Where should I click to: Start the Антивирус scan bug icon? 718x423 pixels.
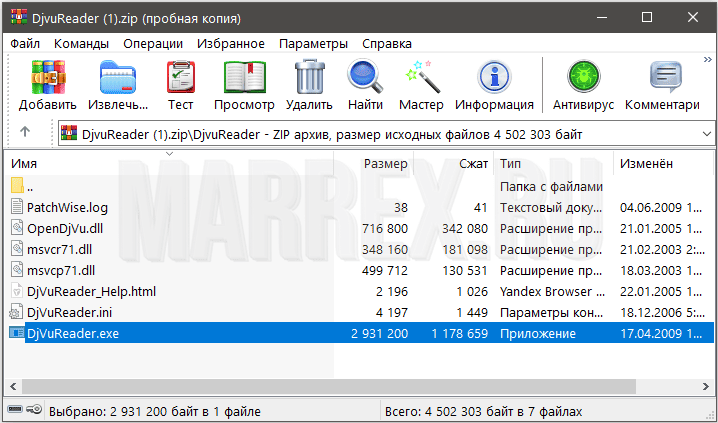coord(583,76)
